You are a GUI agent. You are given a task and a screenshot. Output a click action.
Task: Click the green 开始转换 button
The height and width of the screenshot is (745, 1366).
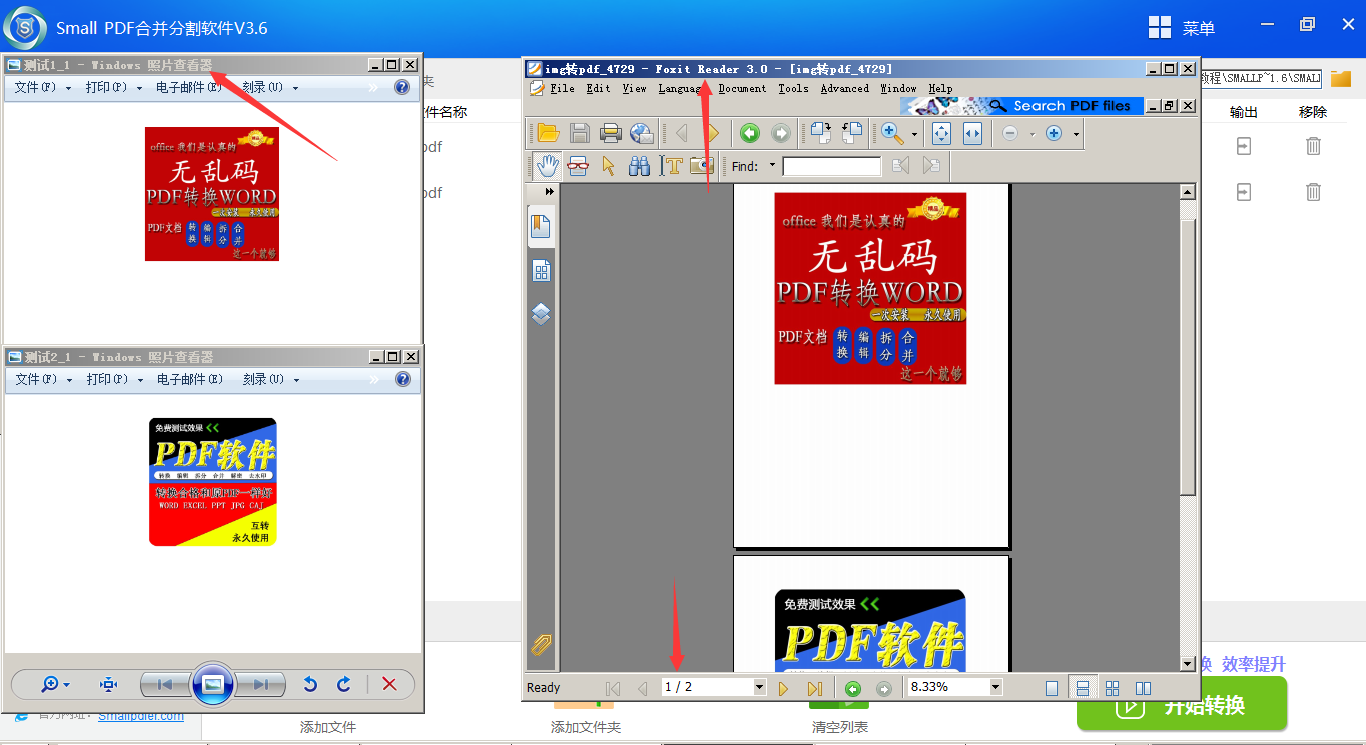point(1181,704)
